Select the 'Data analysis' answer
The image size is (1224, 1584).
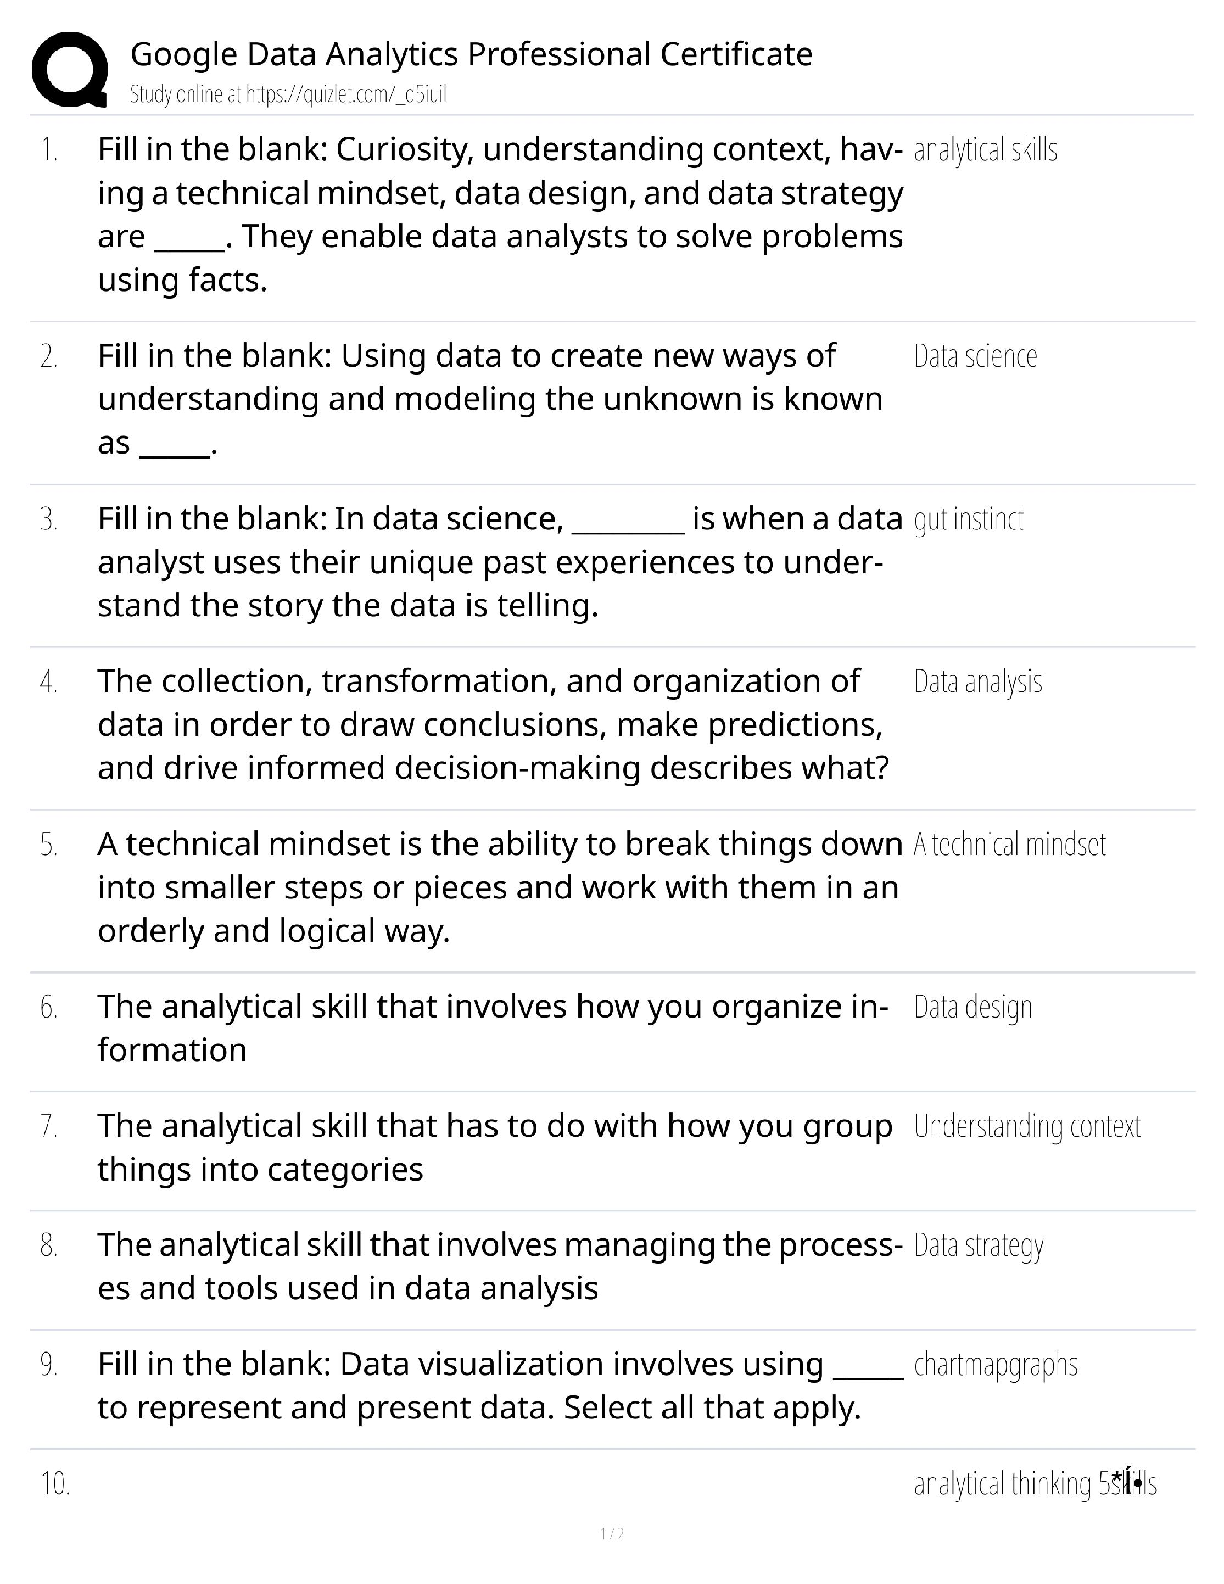(x=977, y=683)
